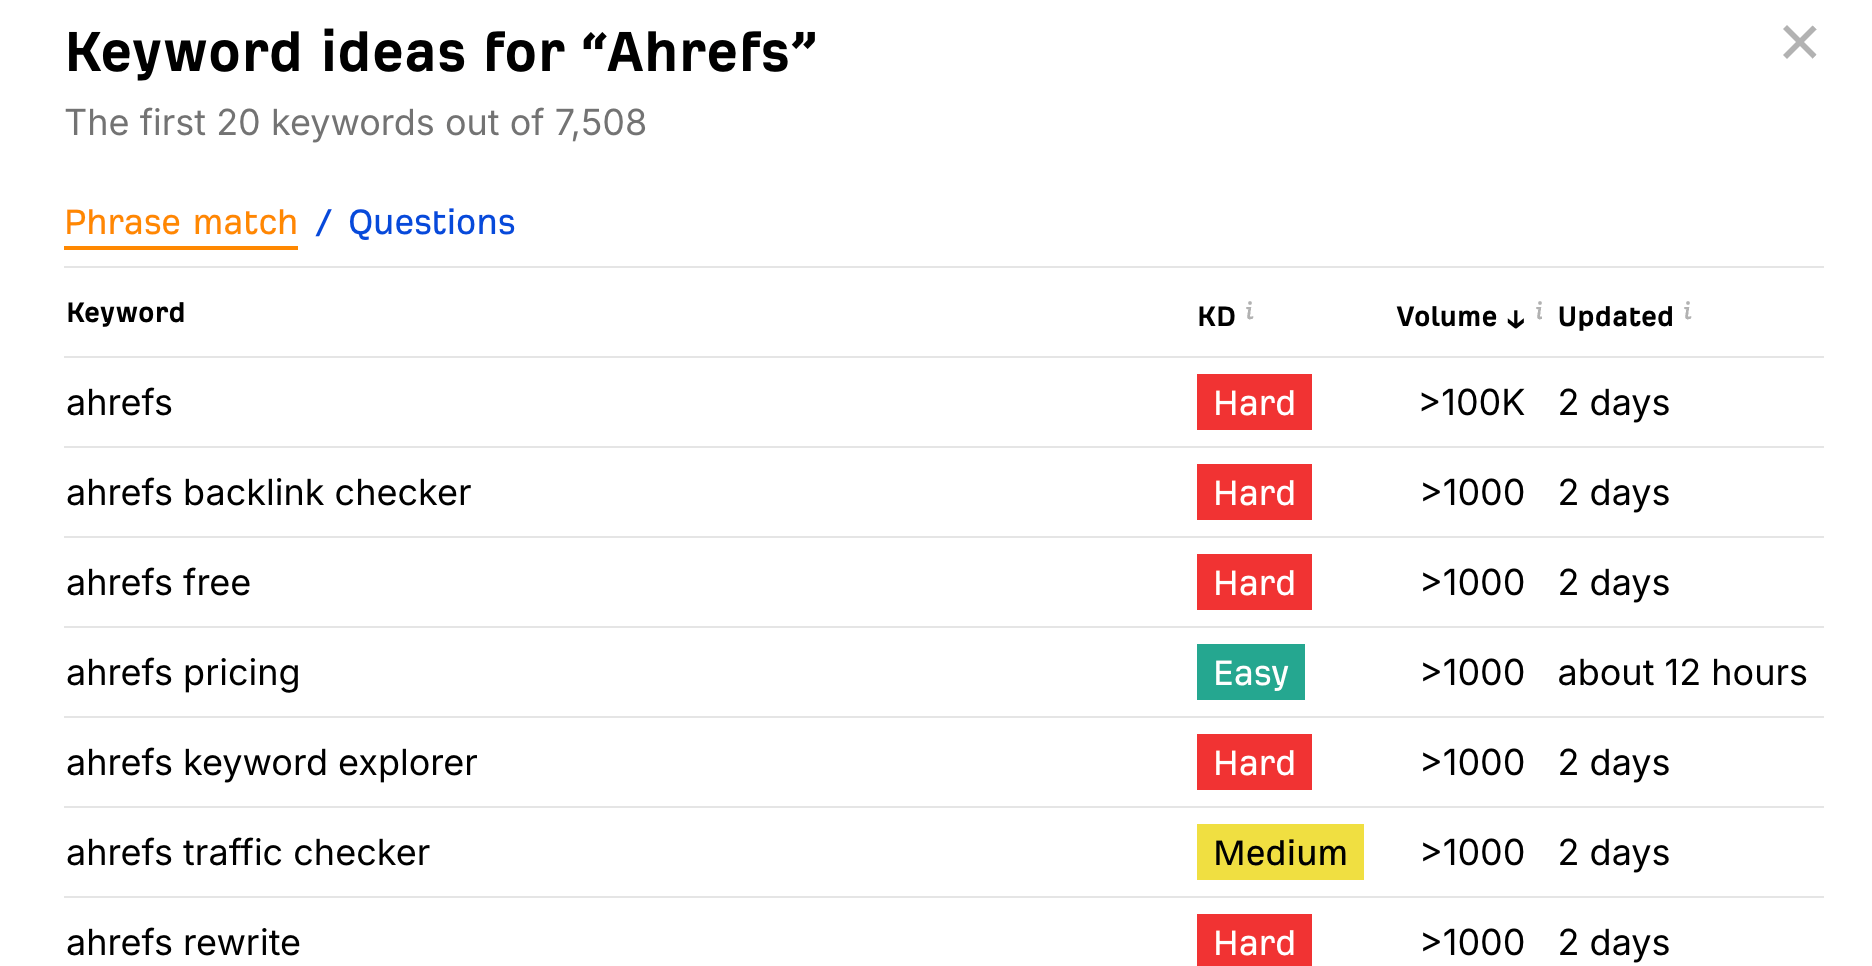Open the "ahrefs pricing" keyword
Image resolution: width=1872 pixels, height=966 pixels.
(183, 673)
